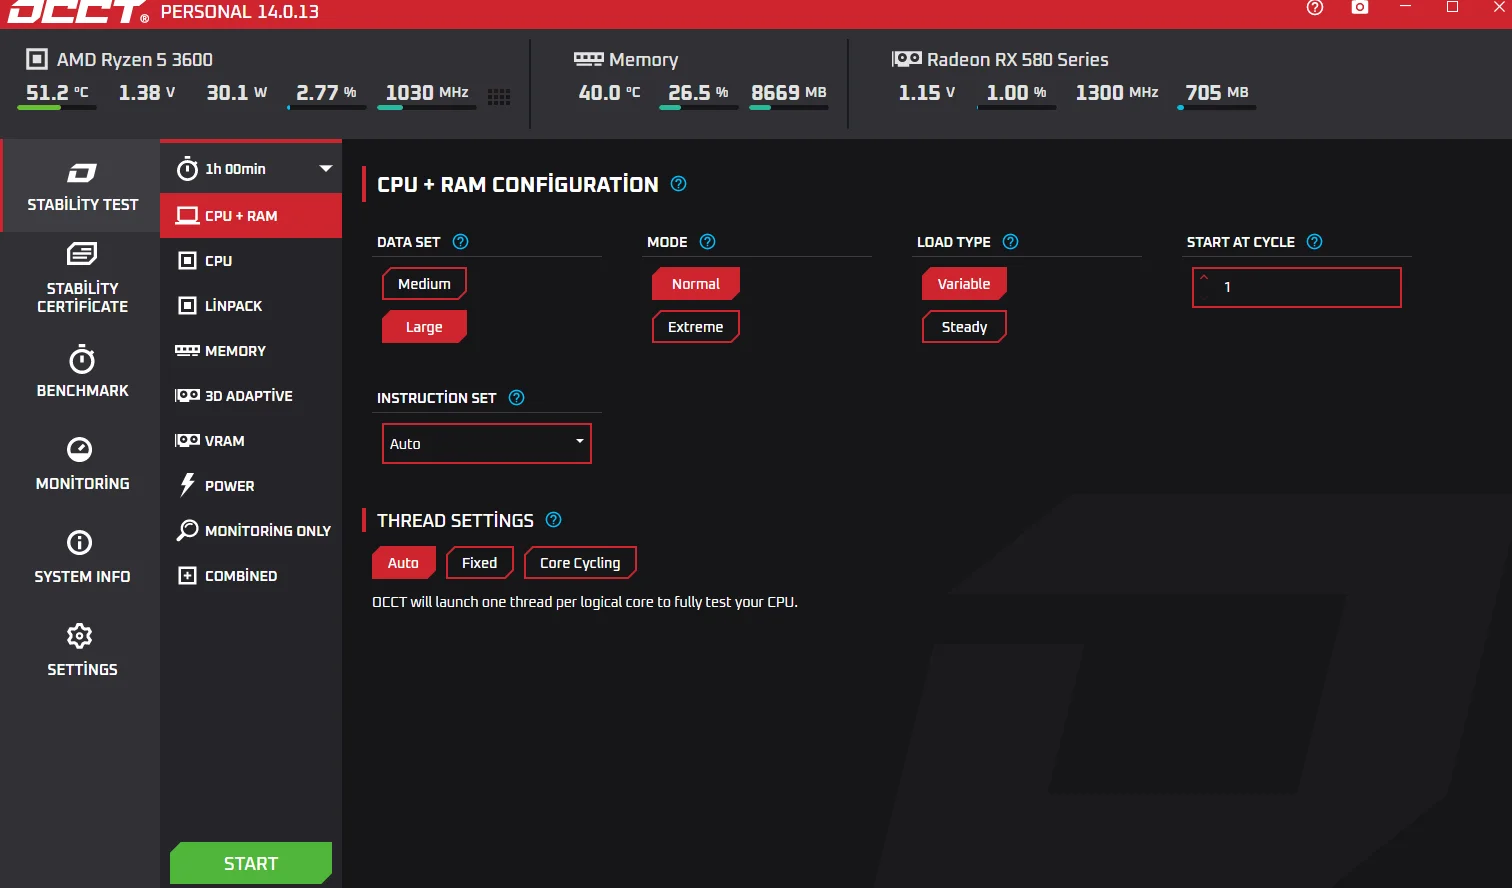Viewport: 1512px width, 888px height.
Task: Click the GPU voltage 1.15 V reading
Action: (927, 93)
